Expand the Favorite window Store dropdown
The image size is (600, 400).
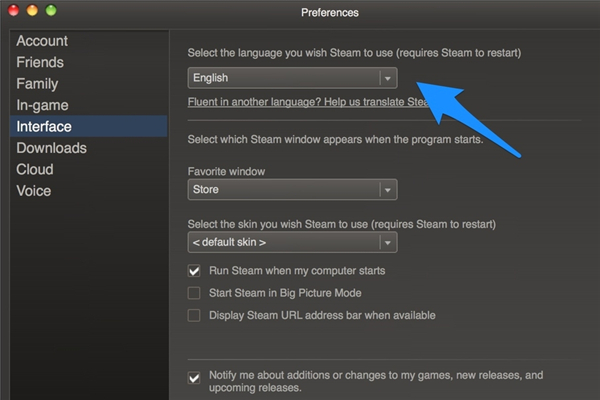tap(292, 189)
